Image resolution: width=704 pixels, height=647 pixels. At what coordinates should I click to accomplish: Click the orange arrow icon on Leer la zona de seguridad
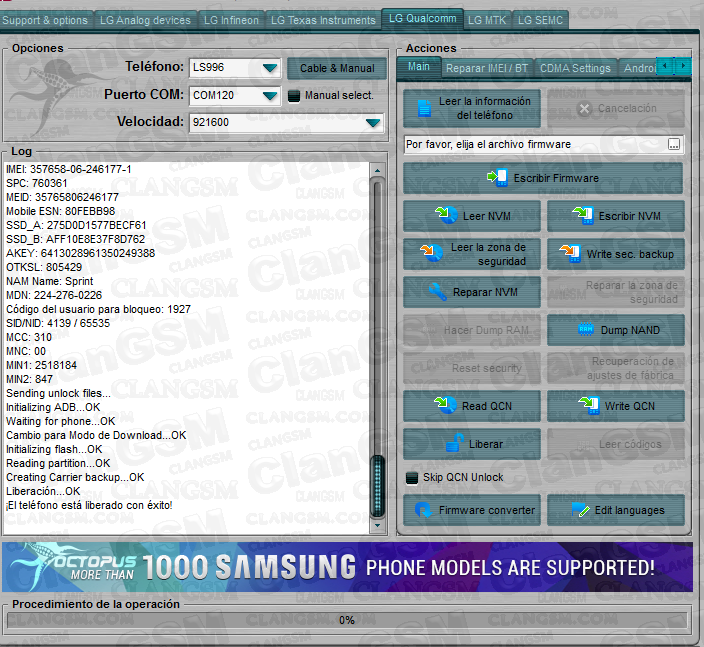point(432,253)
